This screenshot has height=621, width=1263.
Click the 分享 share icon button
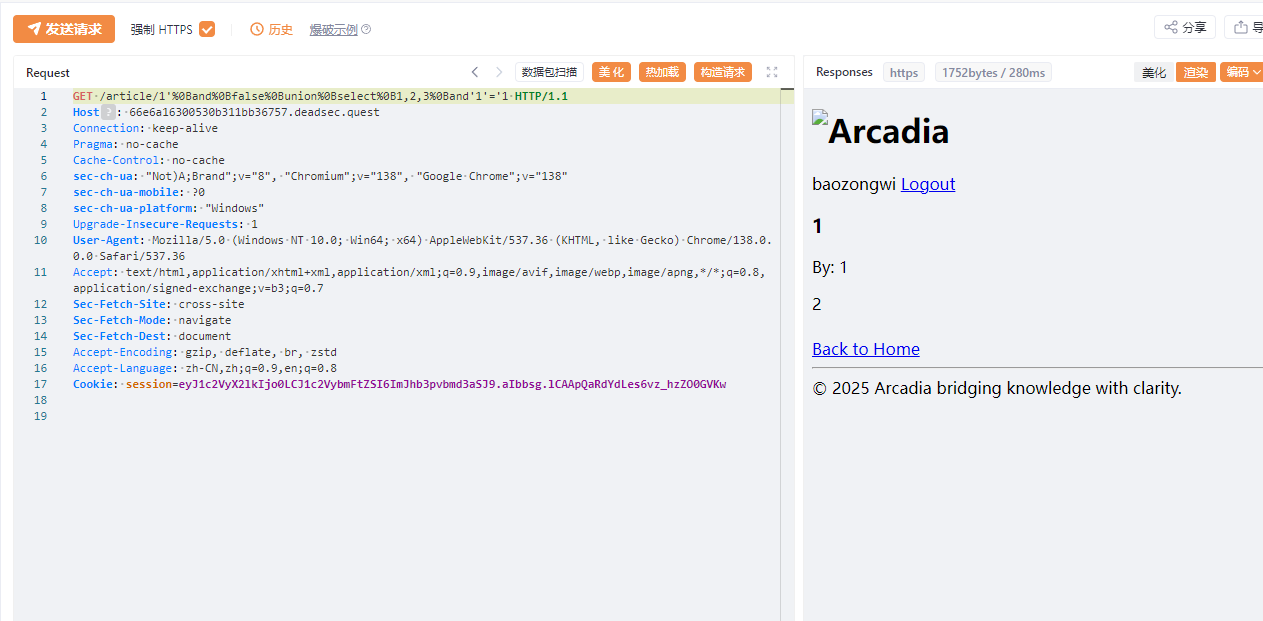point(1185,27)
